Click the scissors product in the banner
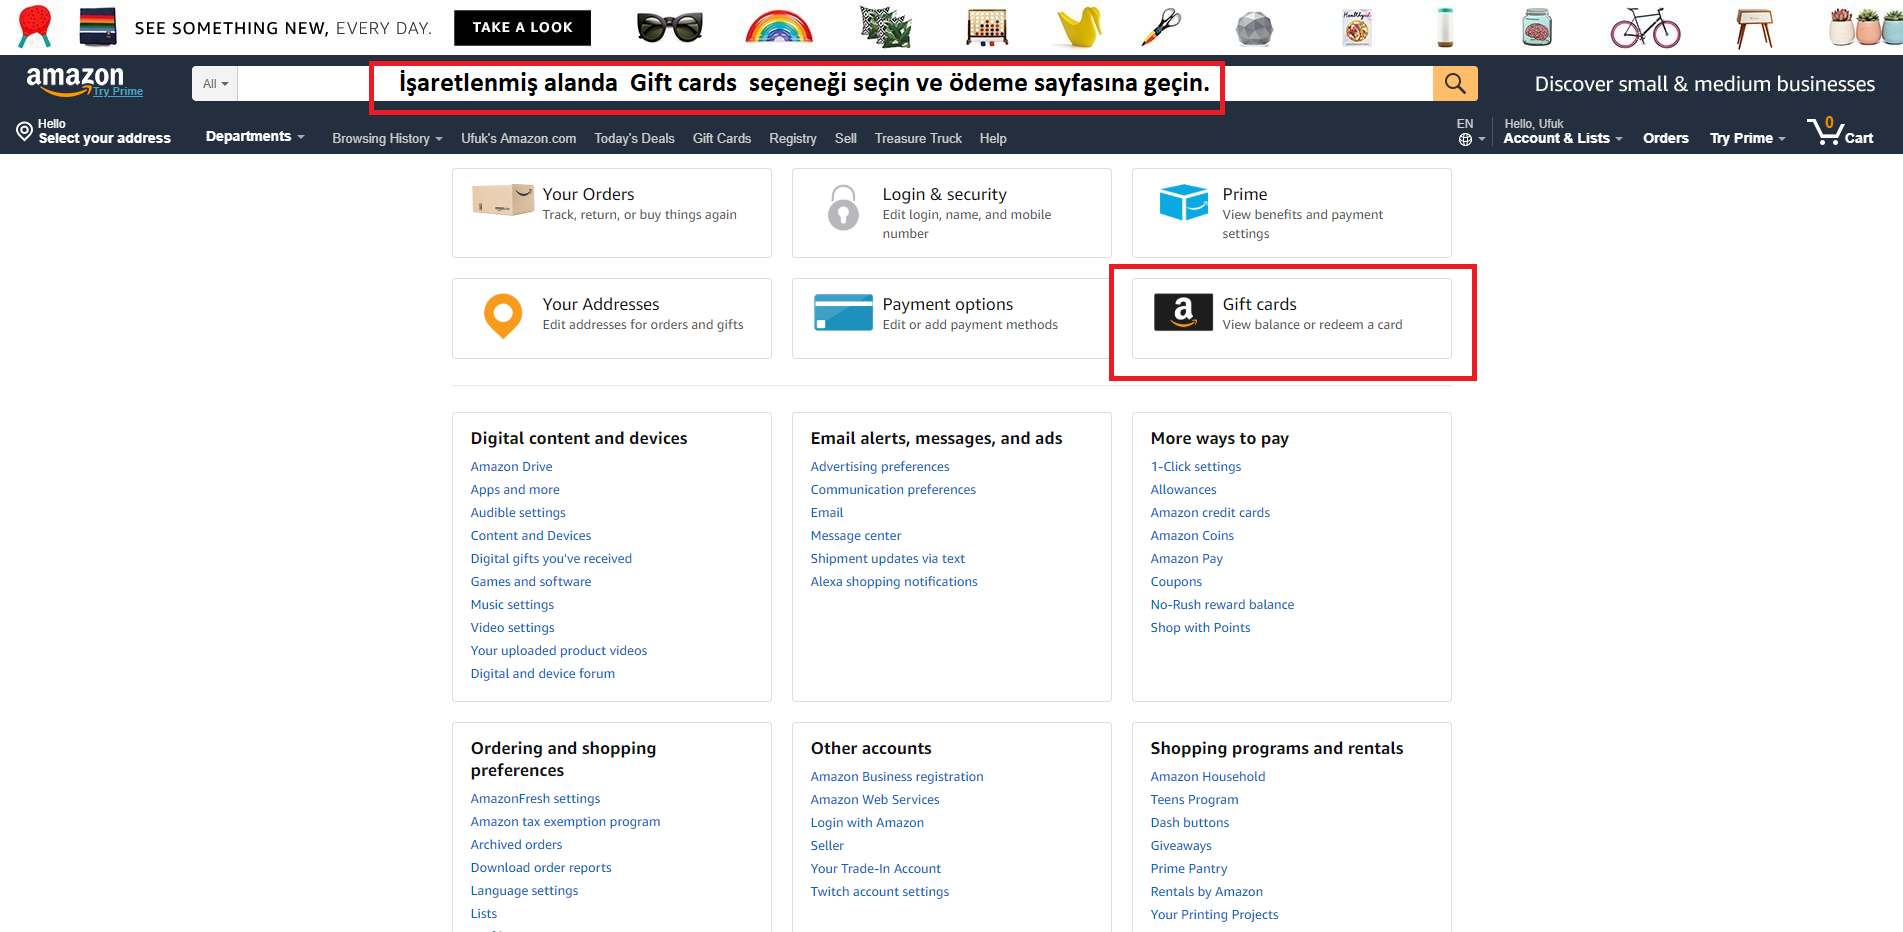 tap(1161, 27)
